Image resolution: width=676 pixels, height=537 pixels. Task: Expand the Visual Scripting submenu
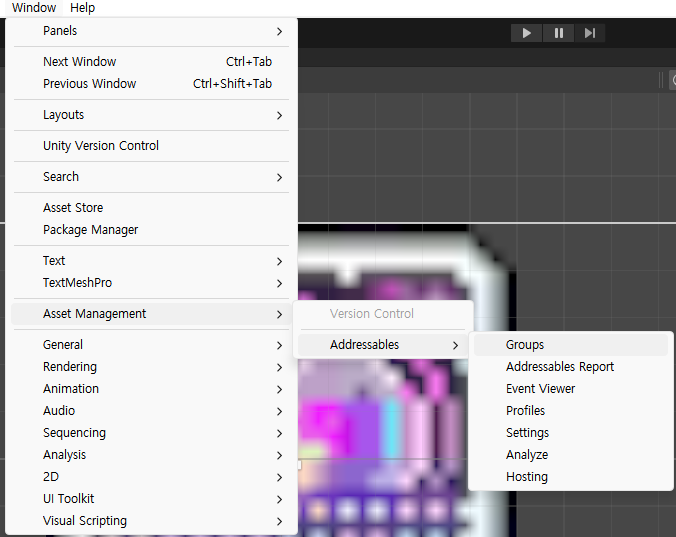[x=151, y=521]
